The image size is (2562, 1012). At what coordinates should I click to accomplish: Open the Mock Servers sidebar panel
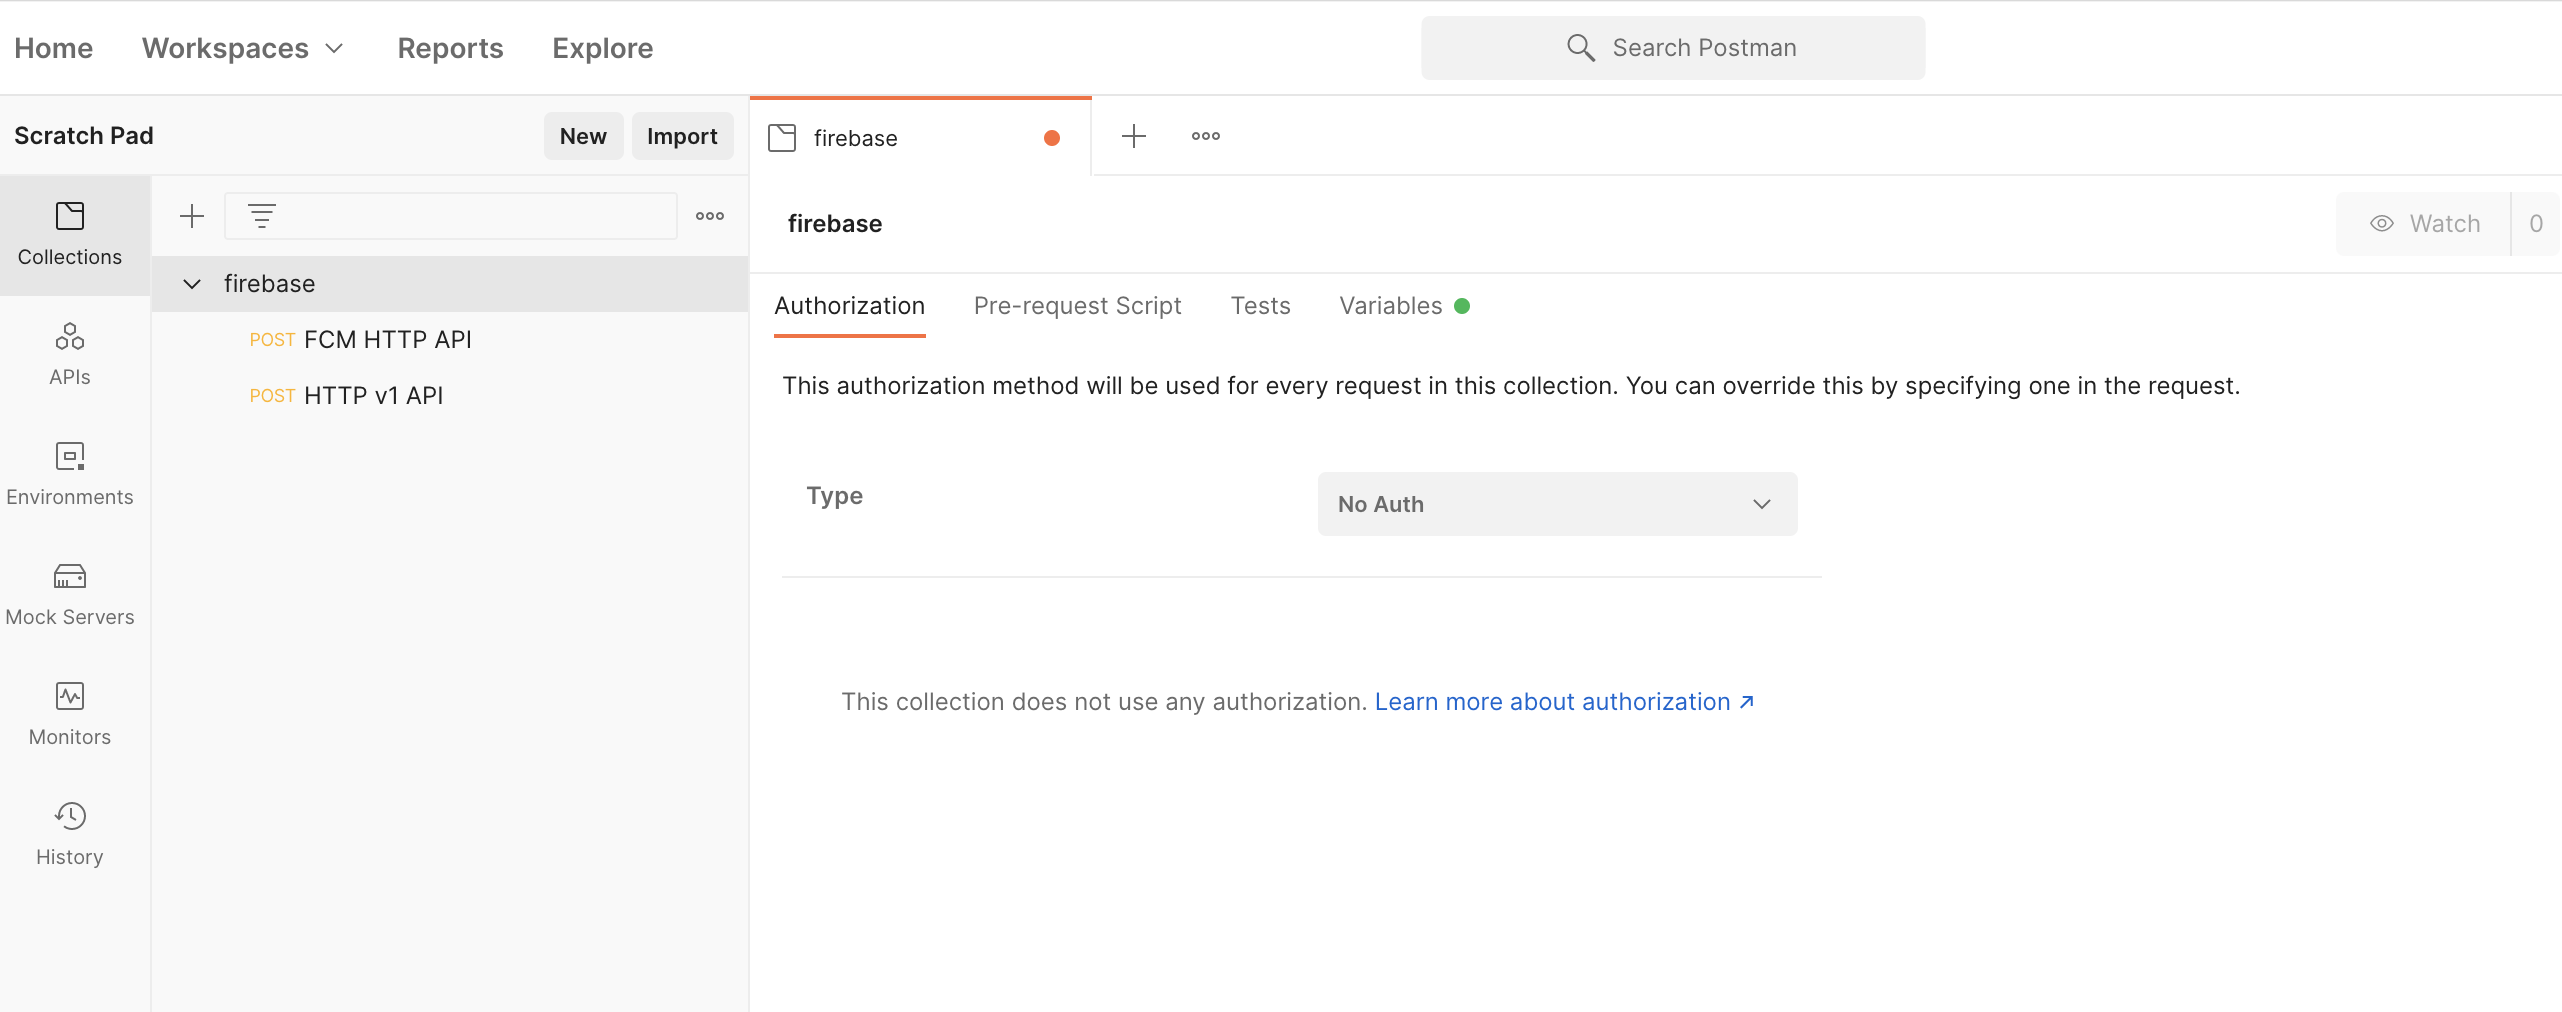click(70, 595)
